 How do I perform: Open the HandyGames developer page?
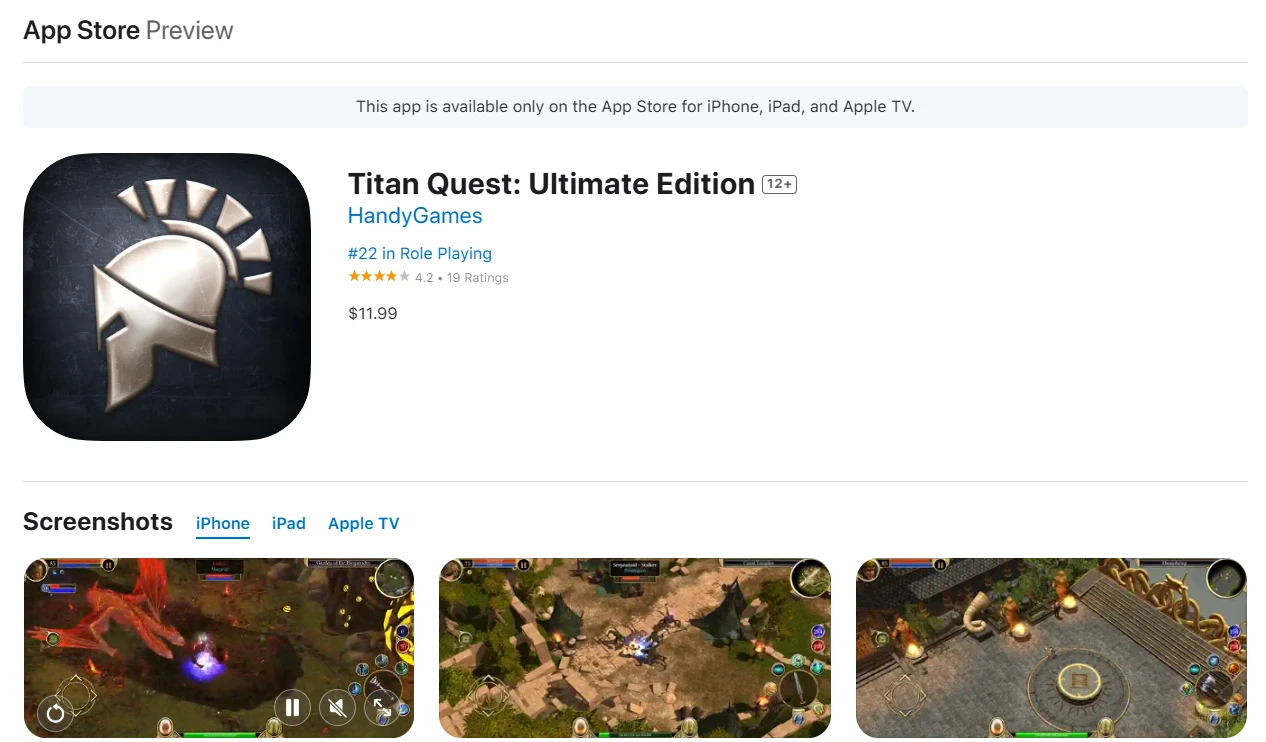[415, 216]
